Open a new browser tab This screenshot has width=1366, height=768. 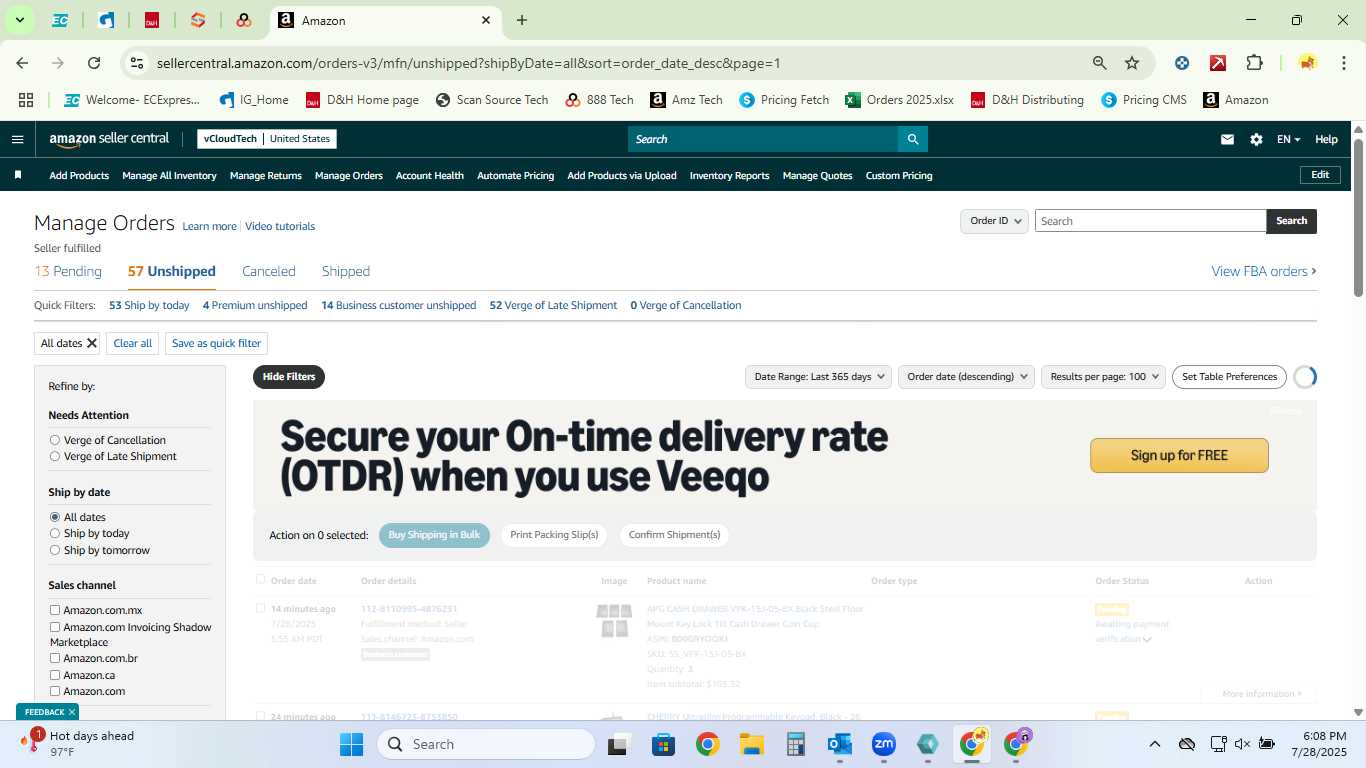tap(522, 20)
